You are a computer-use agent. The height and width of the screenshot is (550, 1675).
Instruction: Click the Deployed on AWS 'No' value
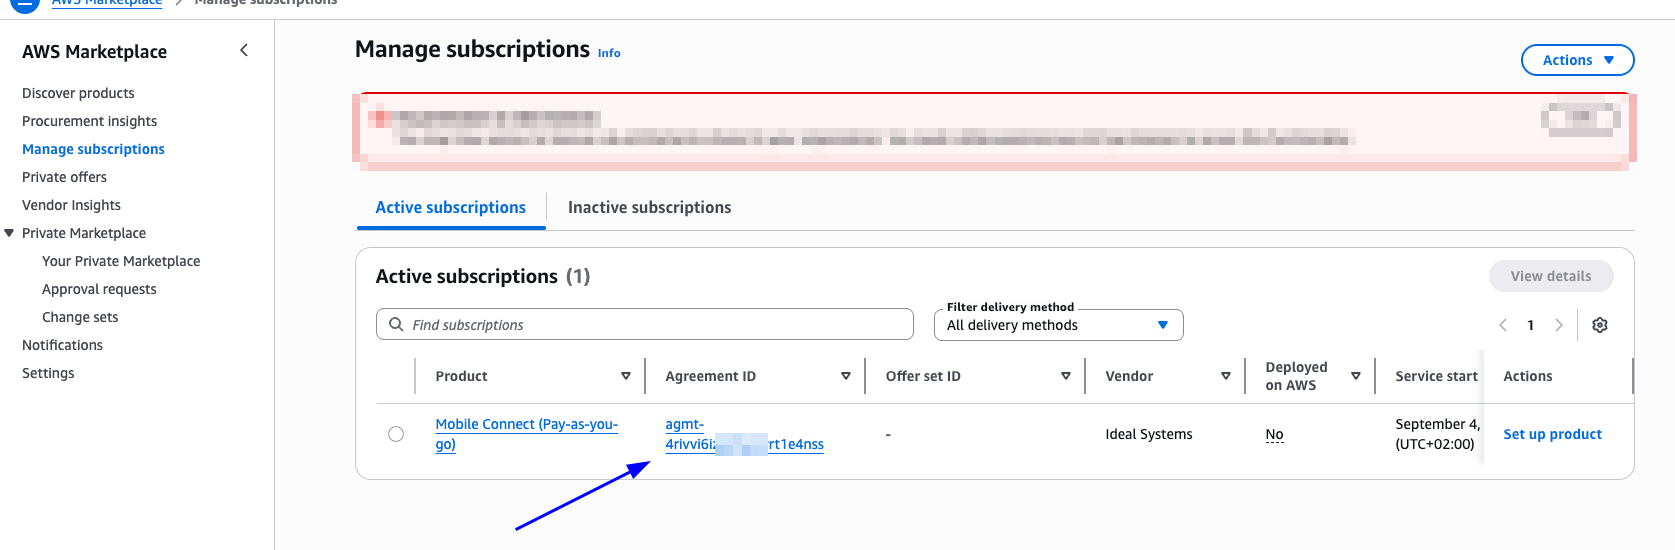pos(1274,434)
